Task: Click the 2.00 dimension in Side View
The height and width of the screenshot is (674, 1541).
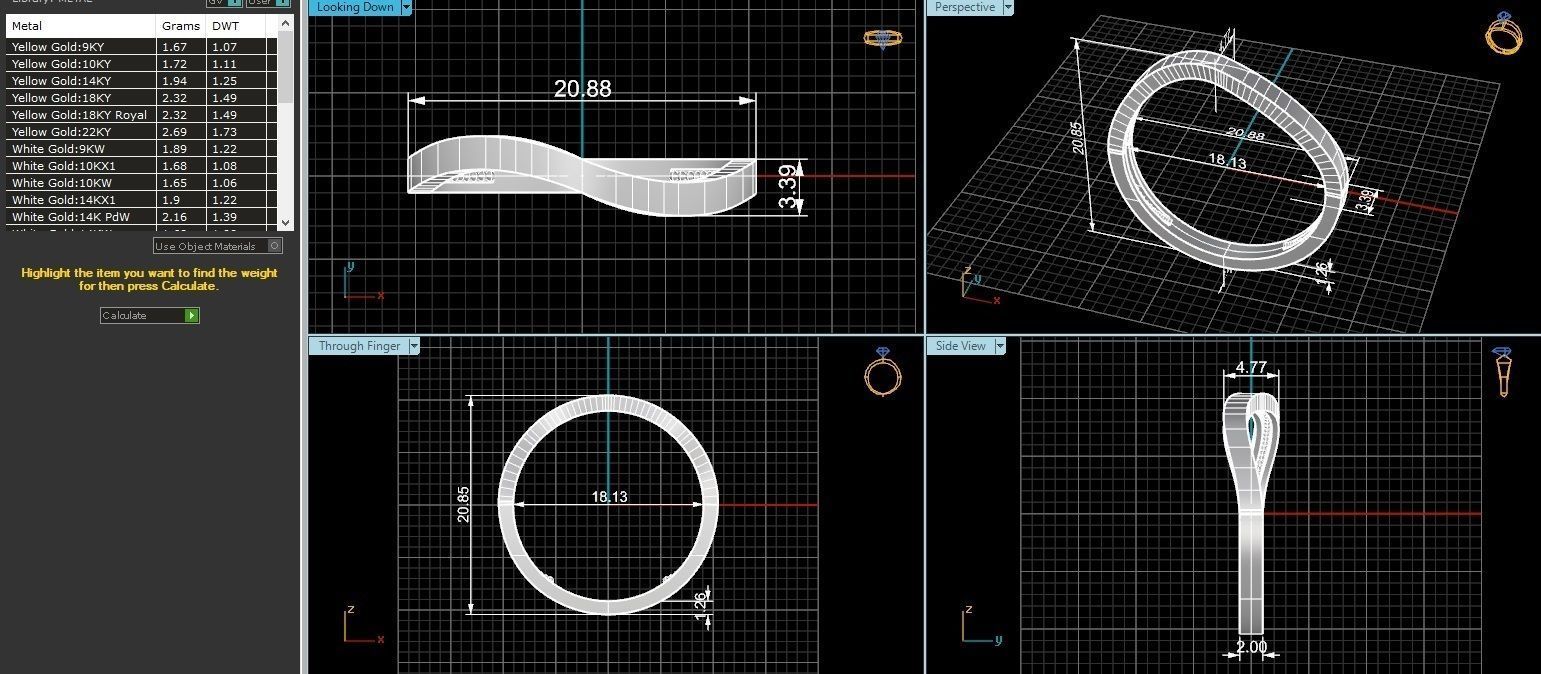Action: point(1251,647)
